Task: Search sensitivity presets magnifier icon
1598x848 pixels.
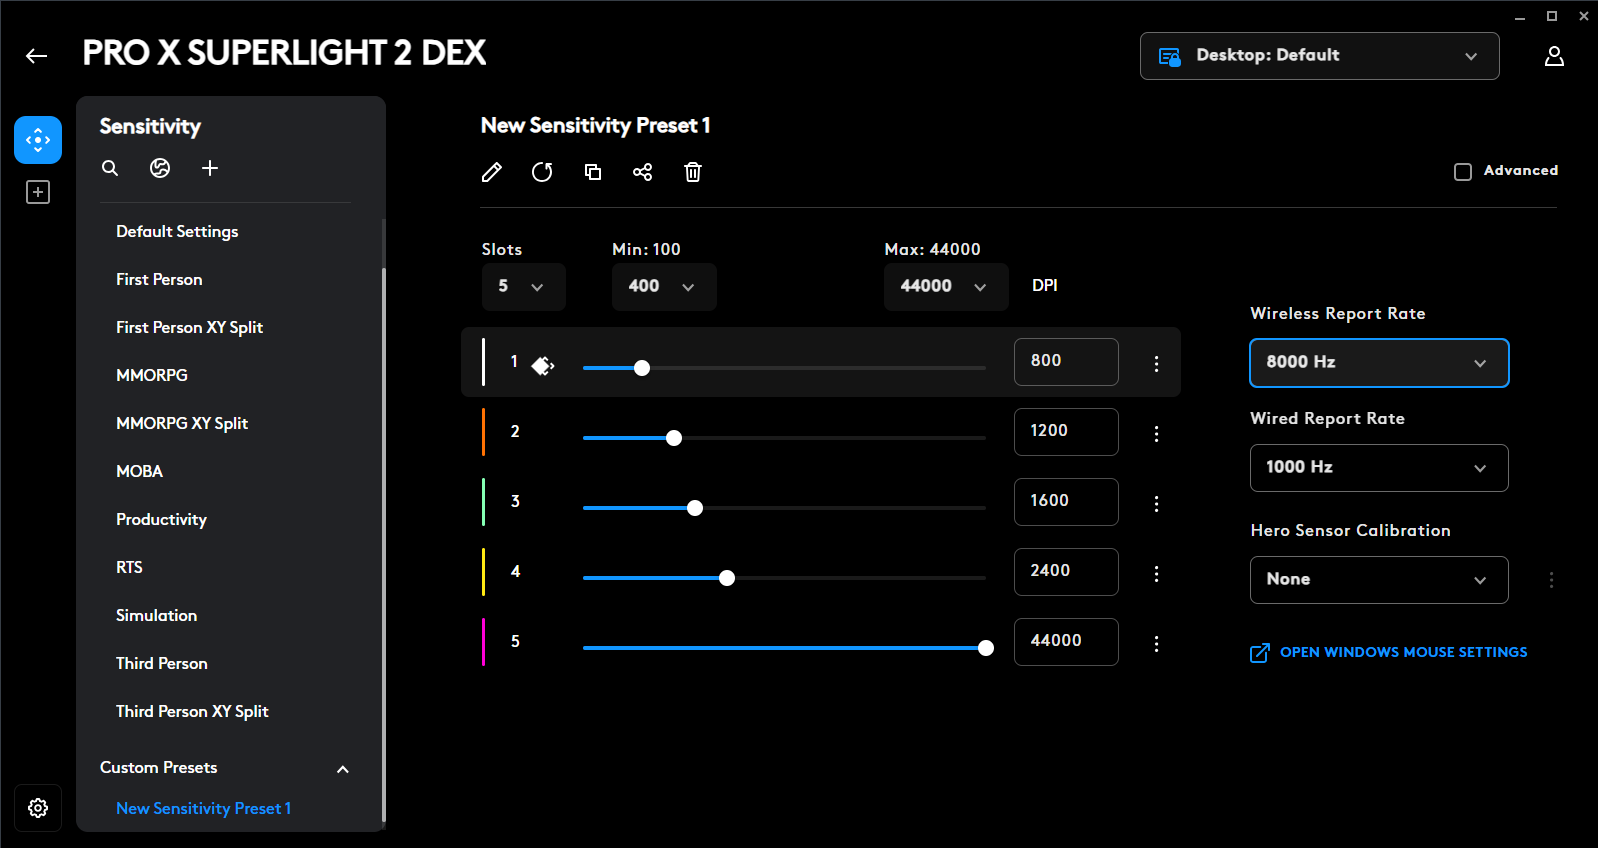Action: point(110,168)
